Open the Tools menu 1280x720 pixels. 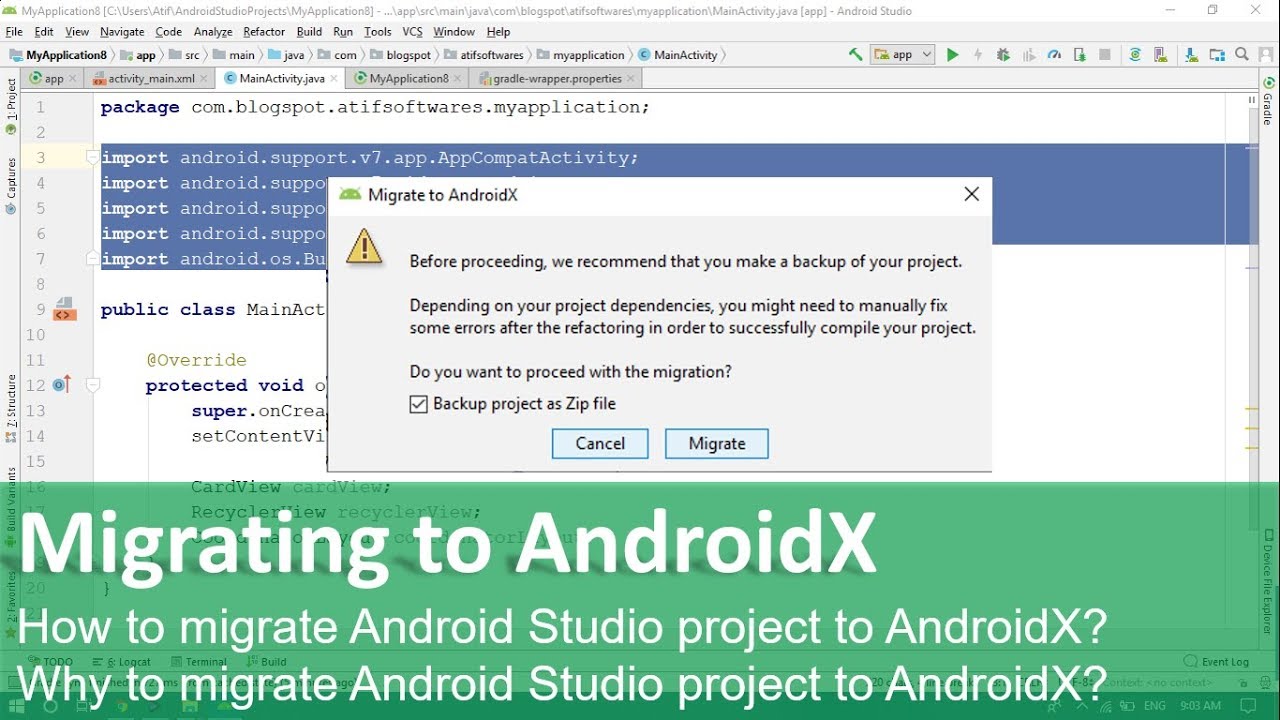[378, 31]
